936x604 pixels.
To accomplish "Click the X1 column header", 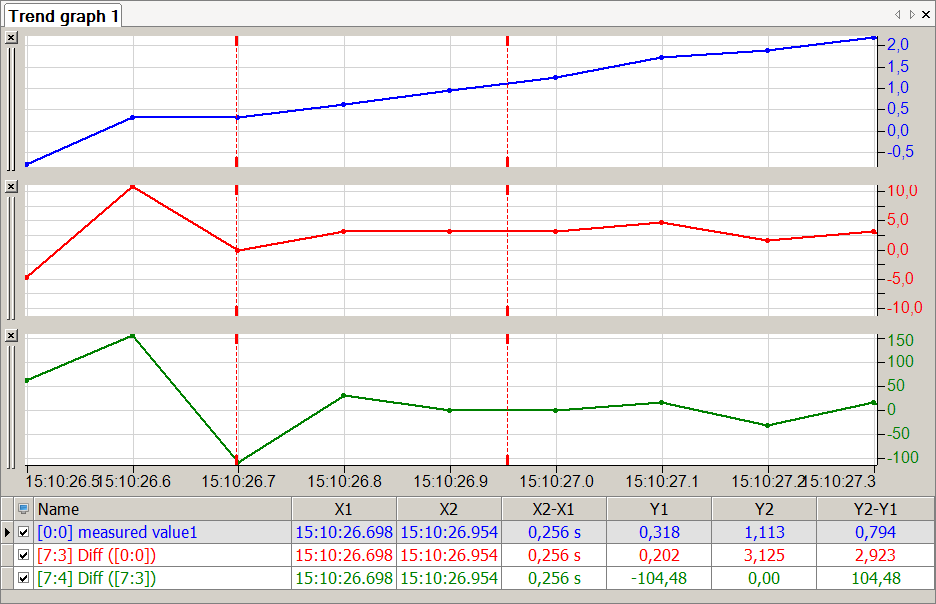I will [x=344, y=509].
